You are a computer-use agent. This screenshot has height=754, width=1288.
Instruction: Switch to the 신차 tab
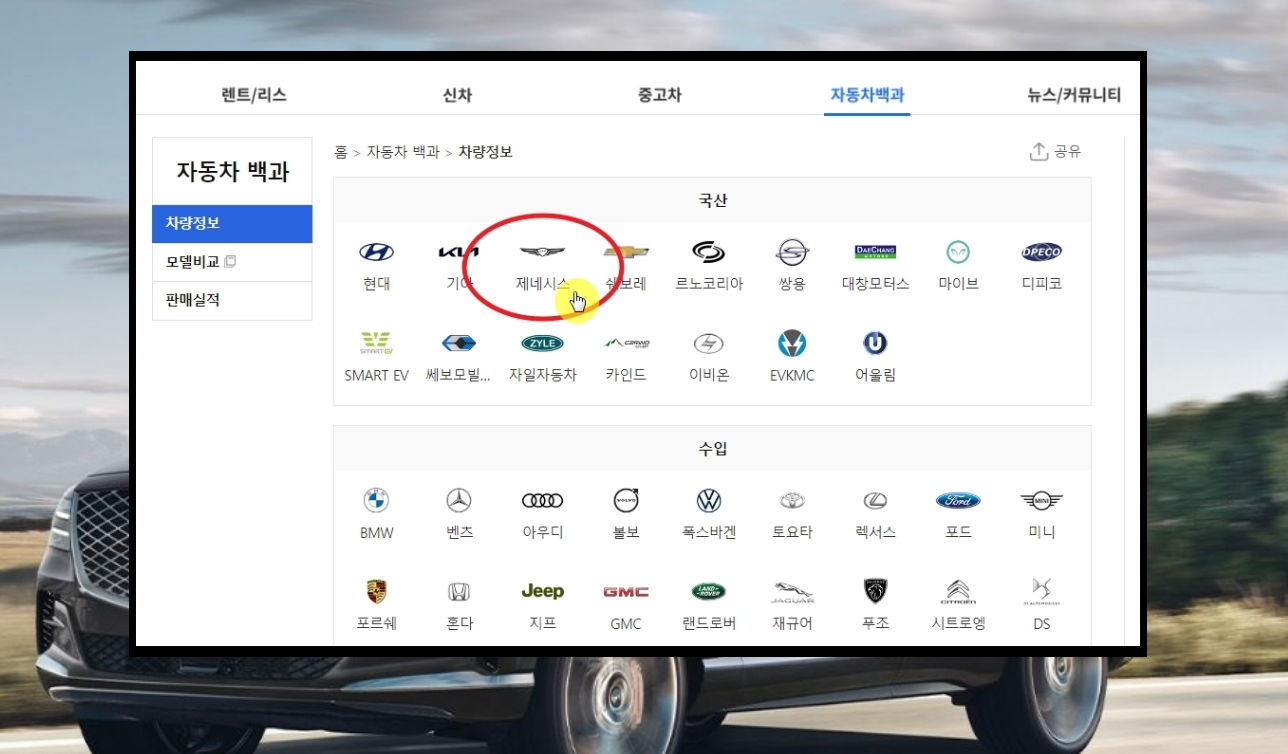(457, 95)
